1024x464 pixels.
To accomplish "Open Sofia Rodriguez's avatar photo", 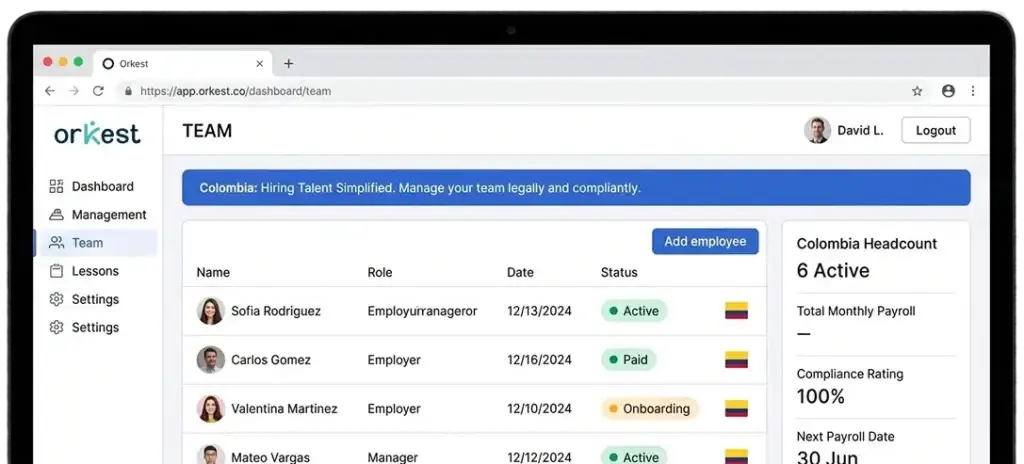I will (x=211, y=311).
